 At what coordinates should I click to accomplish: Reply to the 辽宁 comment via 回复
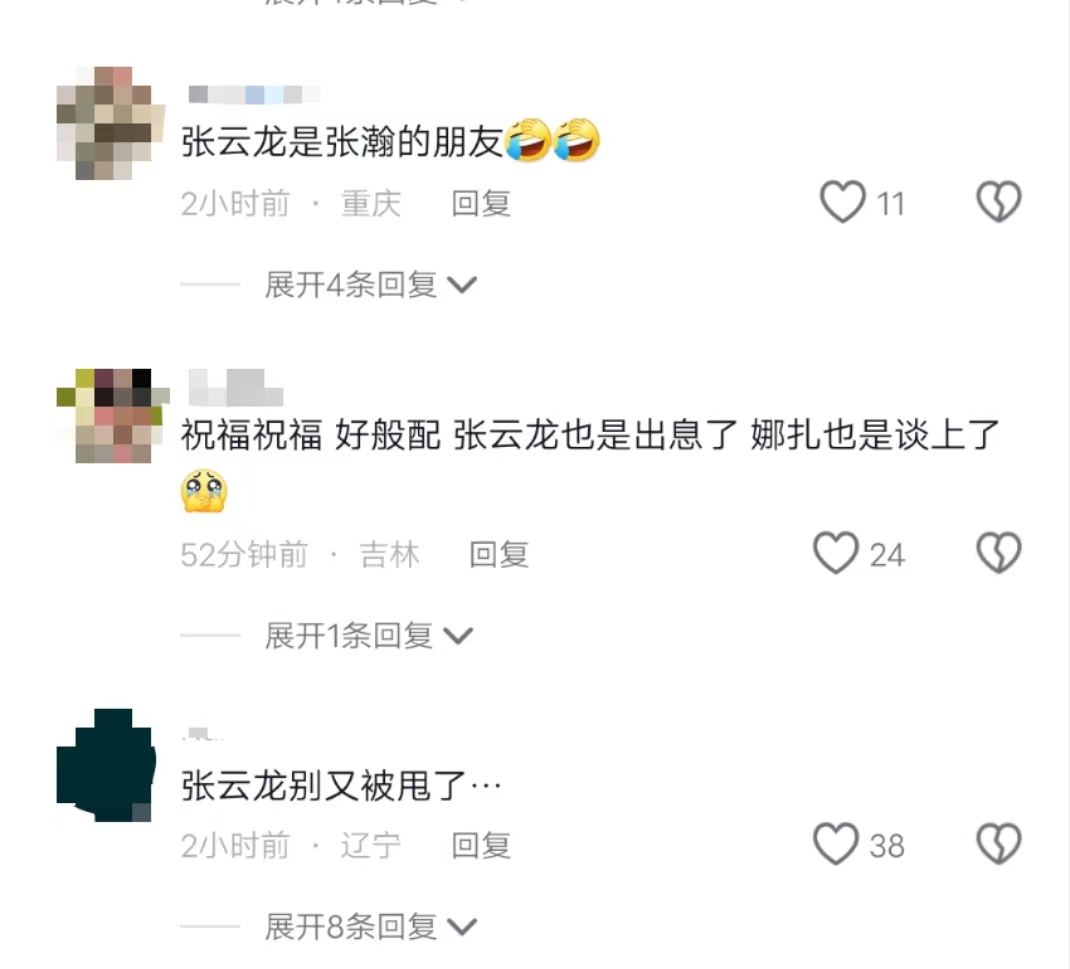coord(481,845)
